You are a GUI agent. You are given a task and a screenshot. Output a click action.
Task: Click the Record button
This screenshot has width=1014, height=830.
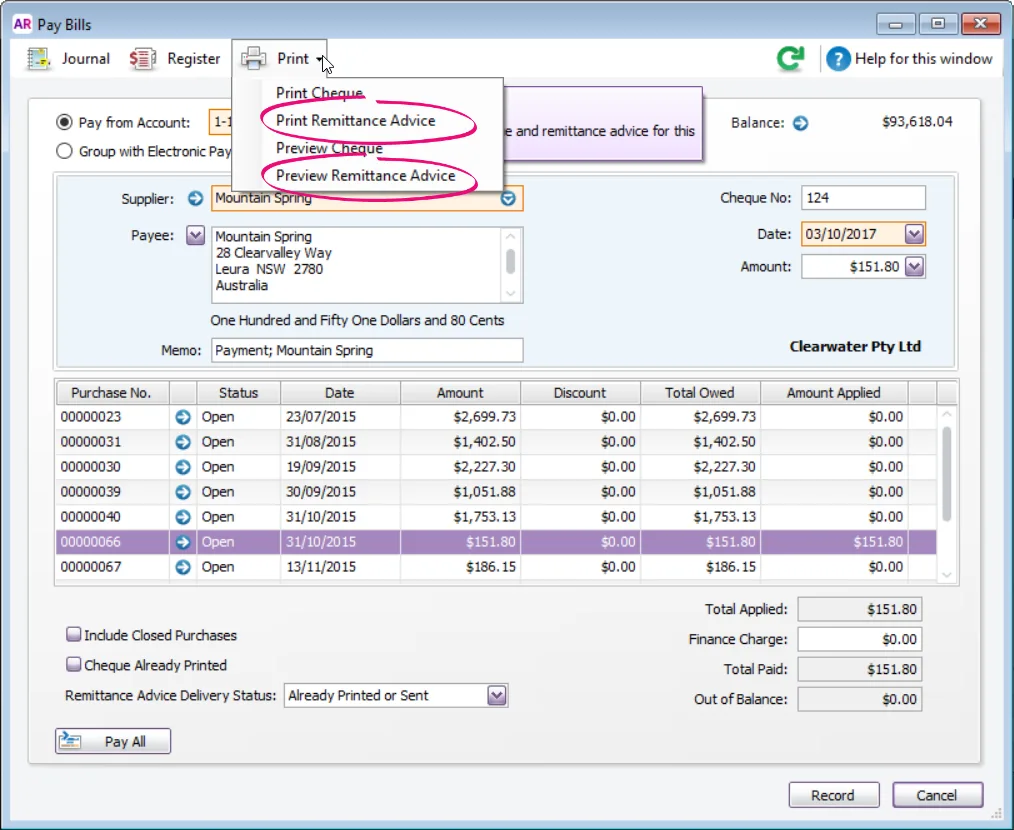tap(834, 795)
